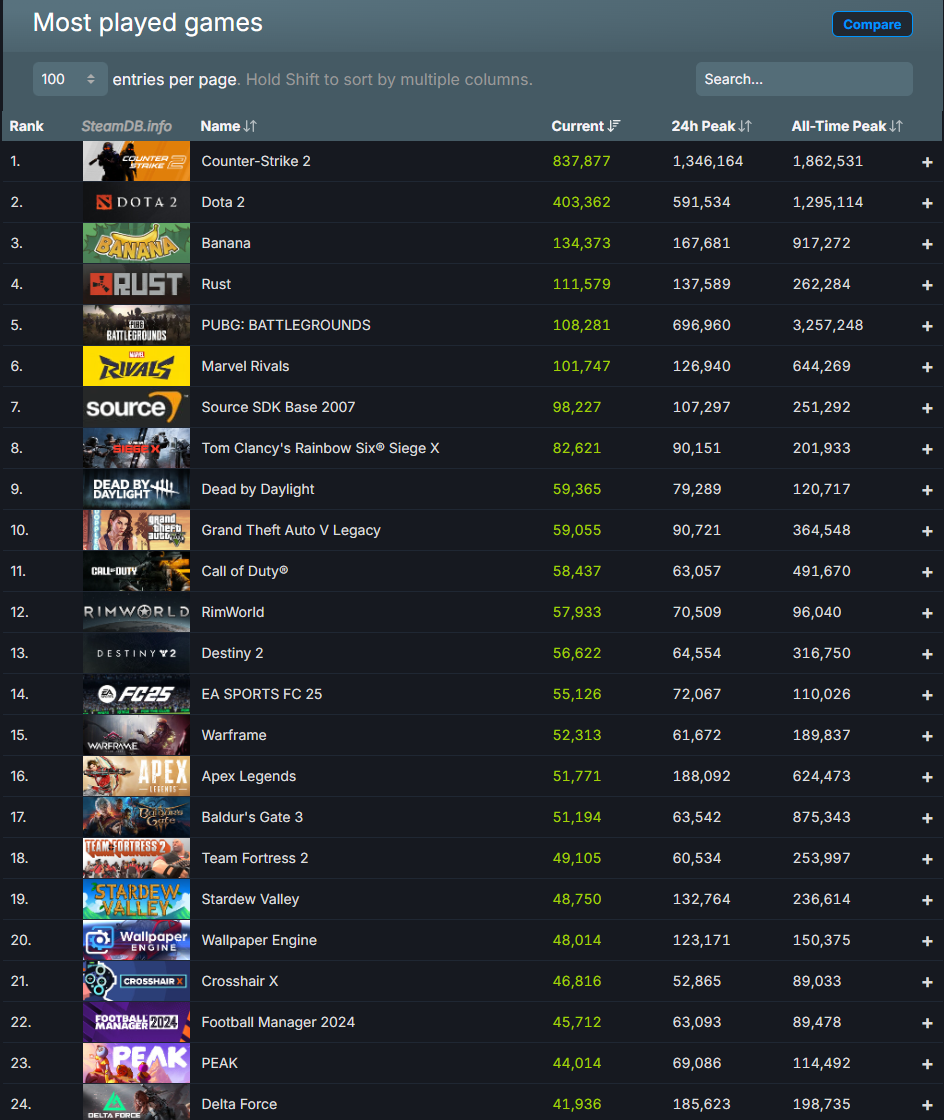
Task: Open the Counter-Strike 2 name link
Action: 256,161
